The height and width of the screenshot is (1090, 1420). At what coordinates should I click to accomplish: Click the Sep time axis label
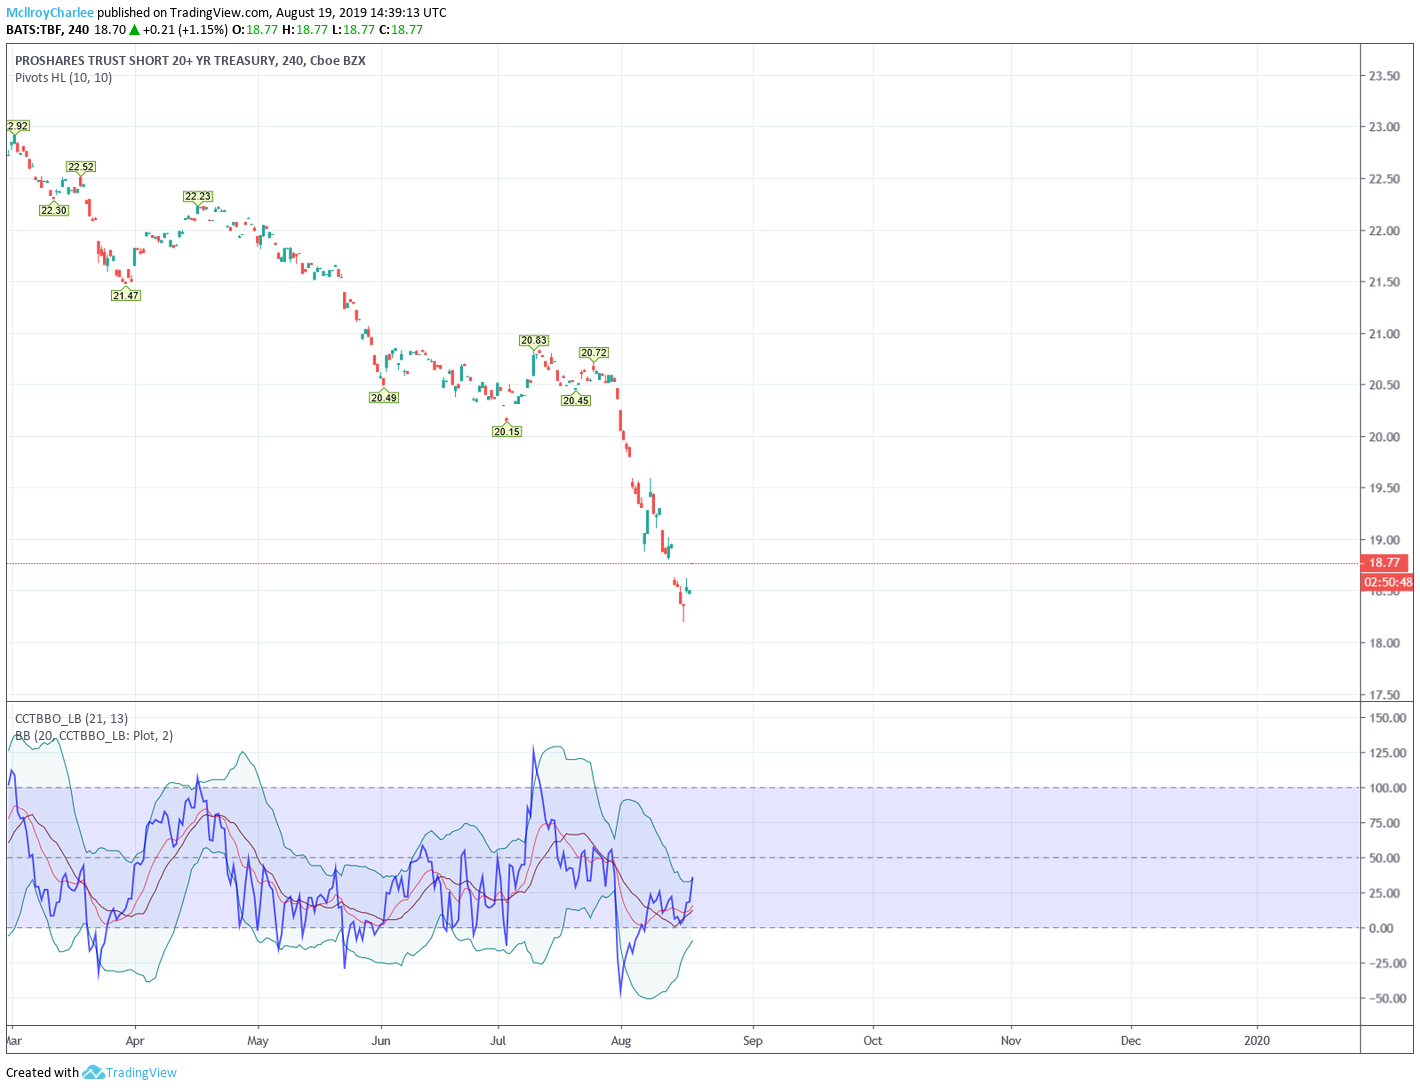pos(753,1040)
